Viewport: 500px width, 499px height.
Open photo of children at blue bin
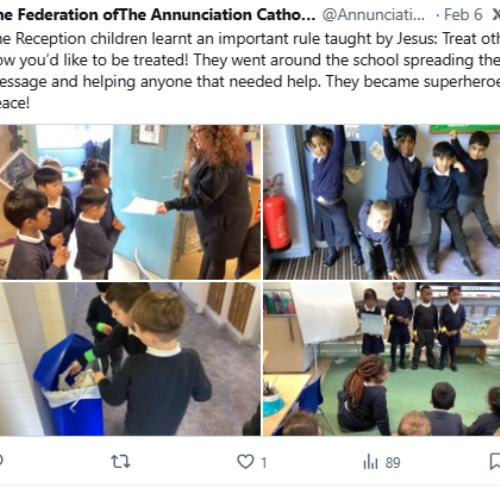pos(130,359)
